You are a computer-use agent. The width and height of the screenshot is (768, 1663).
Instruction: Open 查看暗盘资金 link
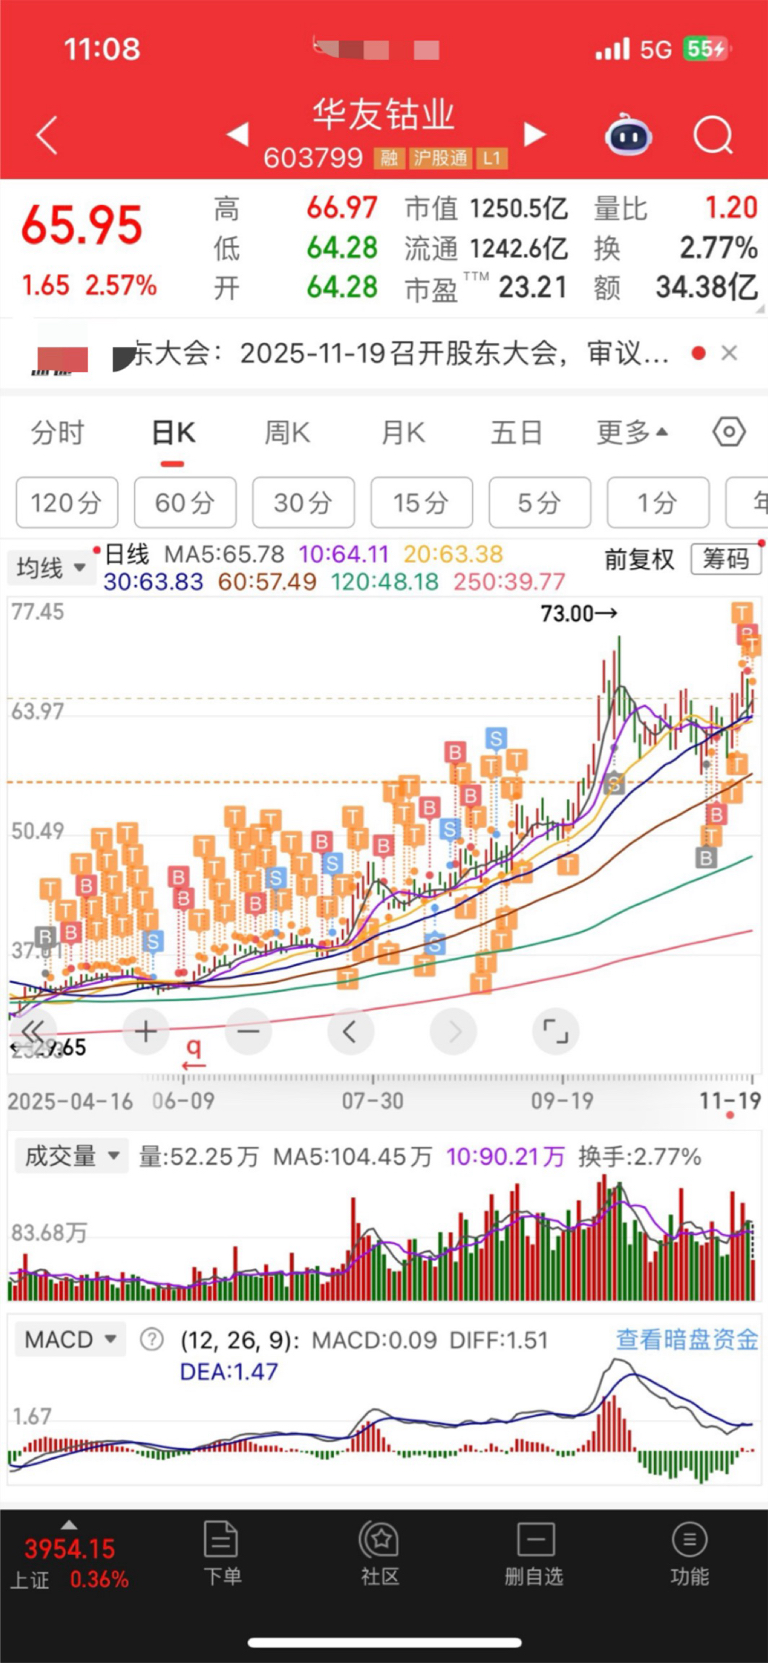[687, 1339]
